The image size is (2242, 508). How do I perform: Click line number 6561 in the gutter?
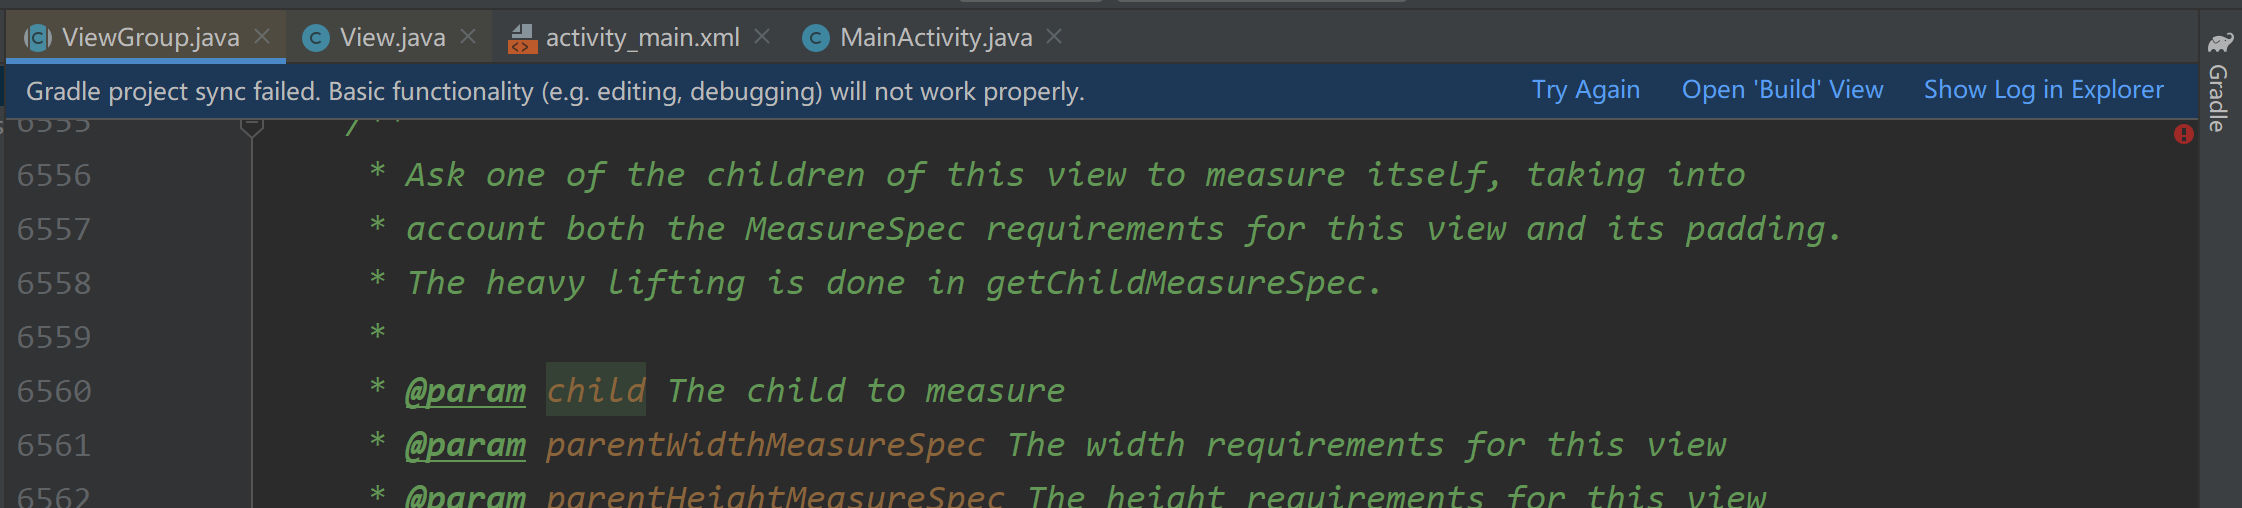tap(54, 446)
